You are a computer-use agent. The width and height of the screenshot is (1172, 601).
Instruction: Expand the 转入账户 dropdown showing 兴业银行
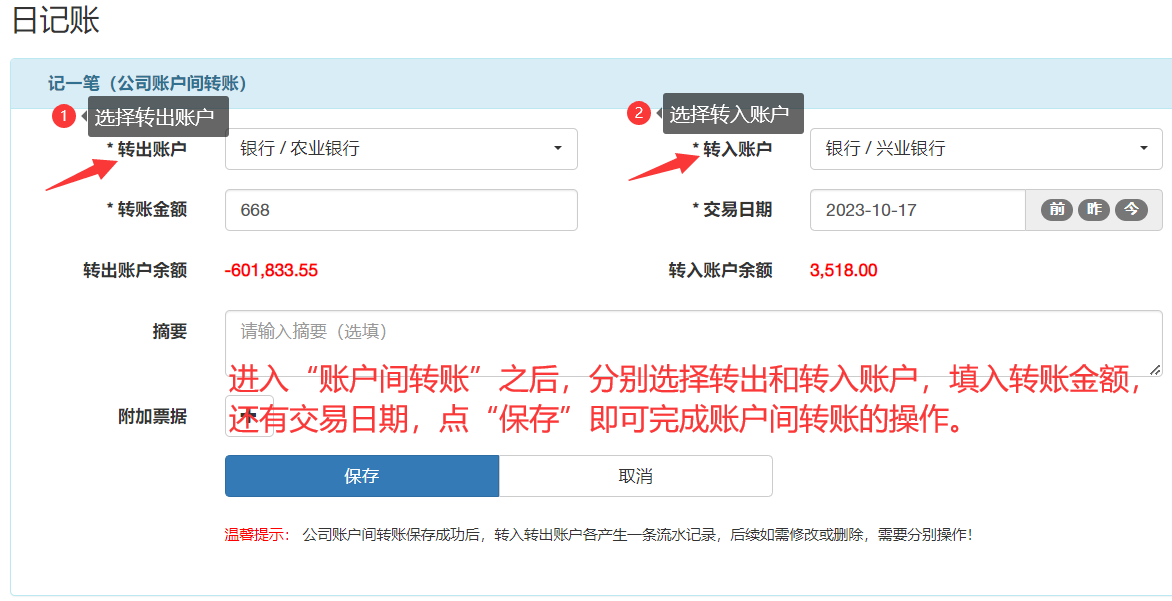[x=985, y=149]
